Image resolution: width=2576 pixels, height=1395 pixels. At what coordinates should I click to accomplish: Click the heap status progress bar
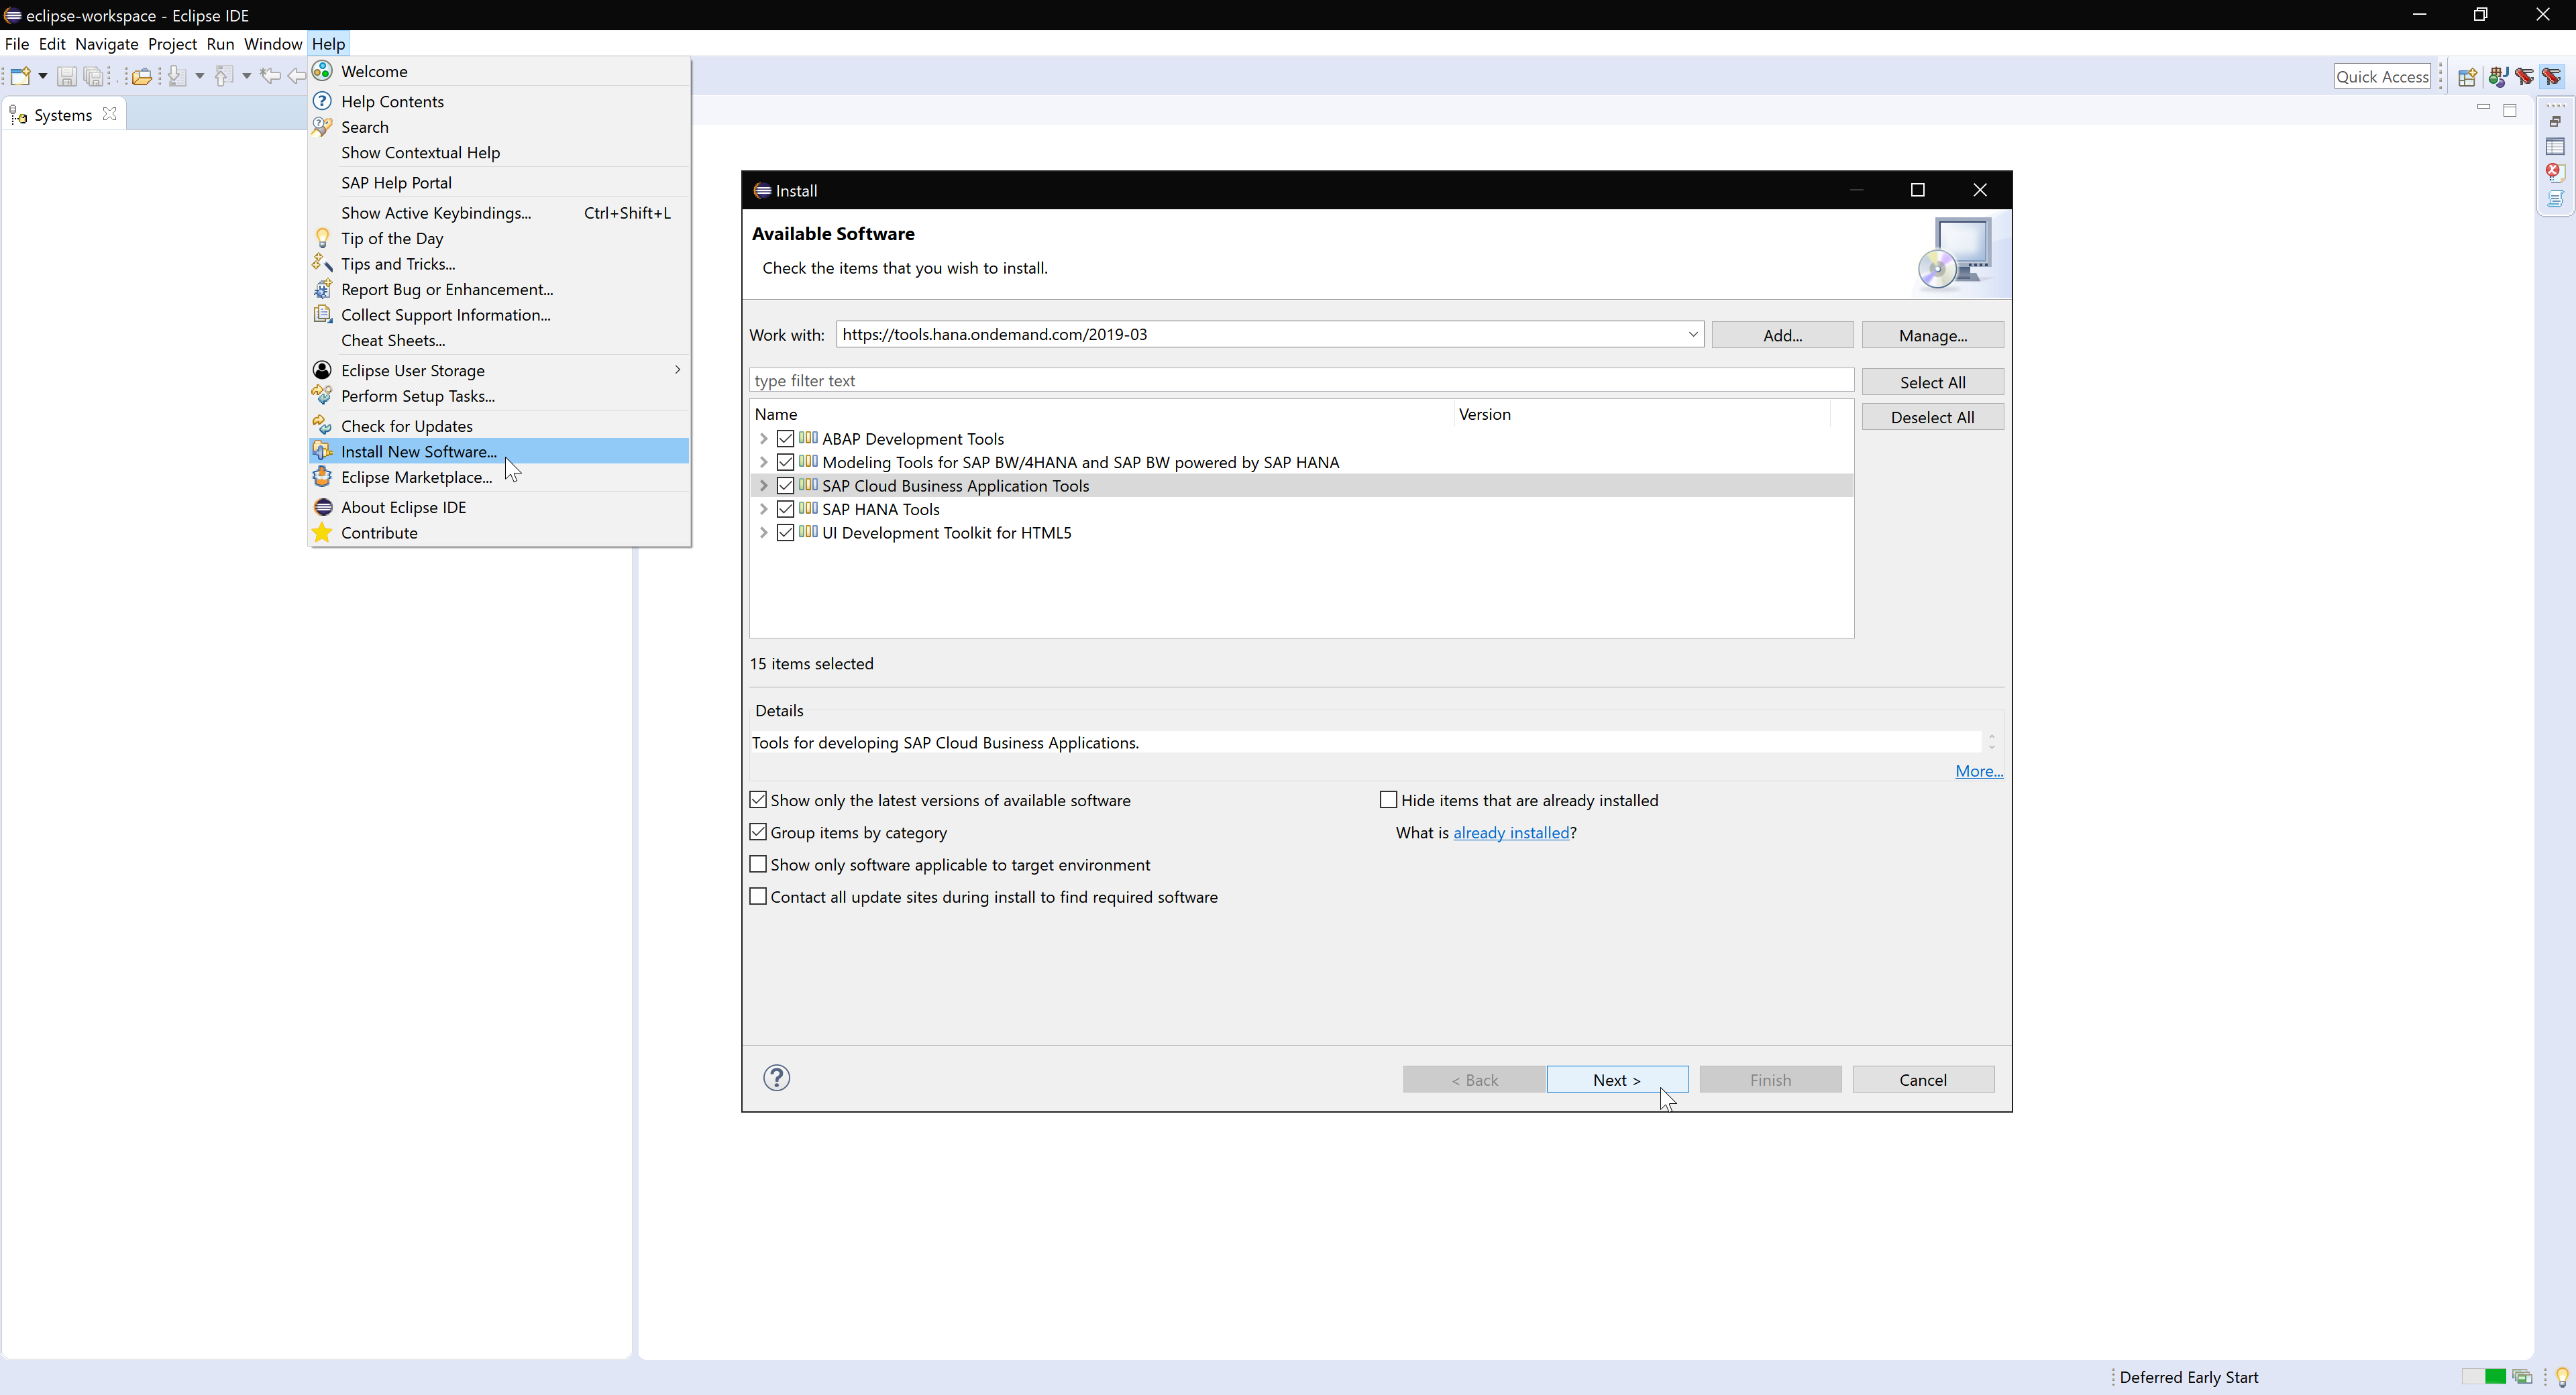tap(2484, 1377)
